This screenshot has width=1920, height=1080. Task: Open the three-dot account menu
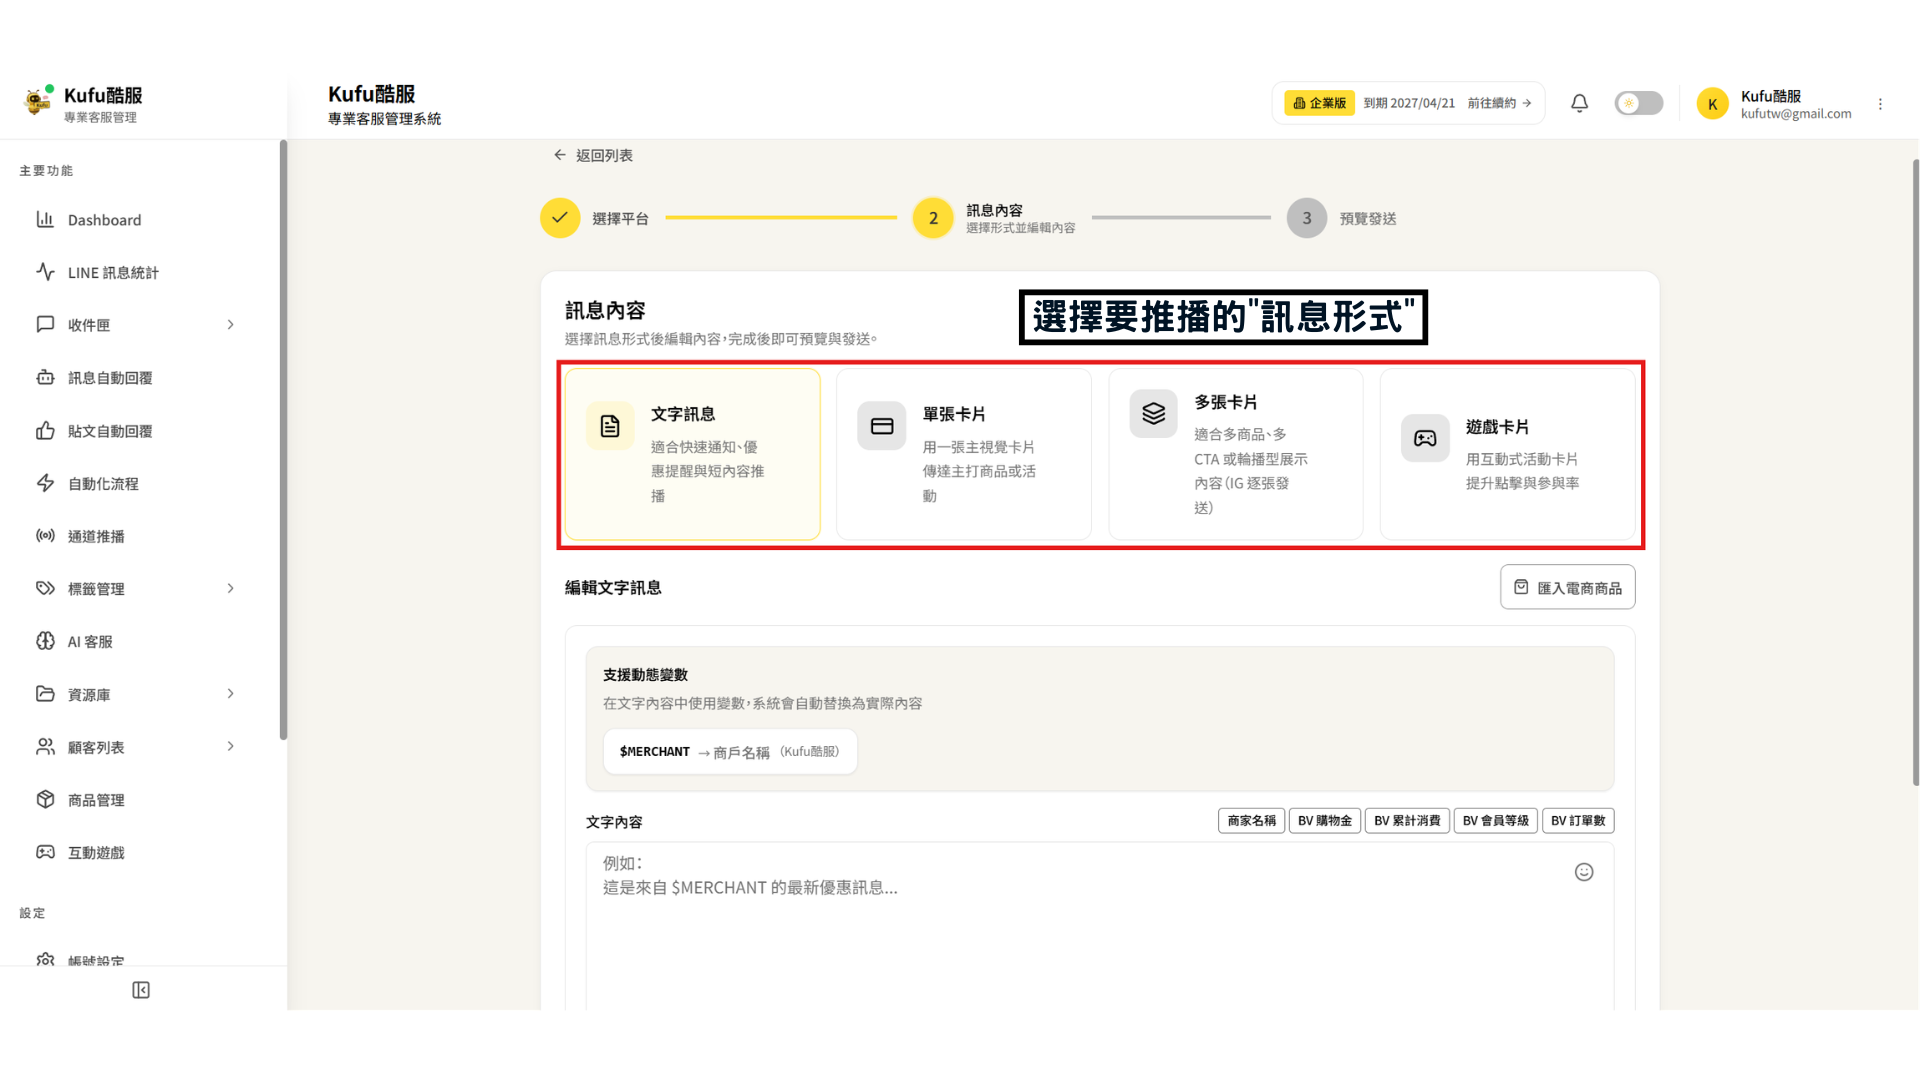tap(1880, 104)
